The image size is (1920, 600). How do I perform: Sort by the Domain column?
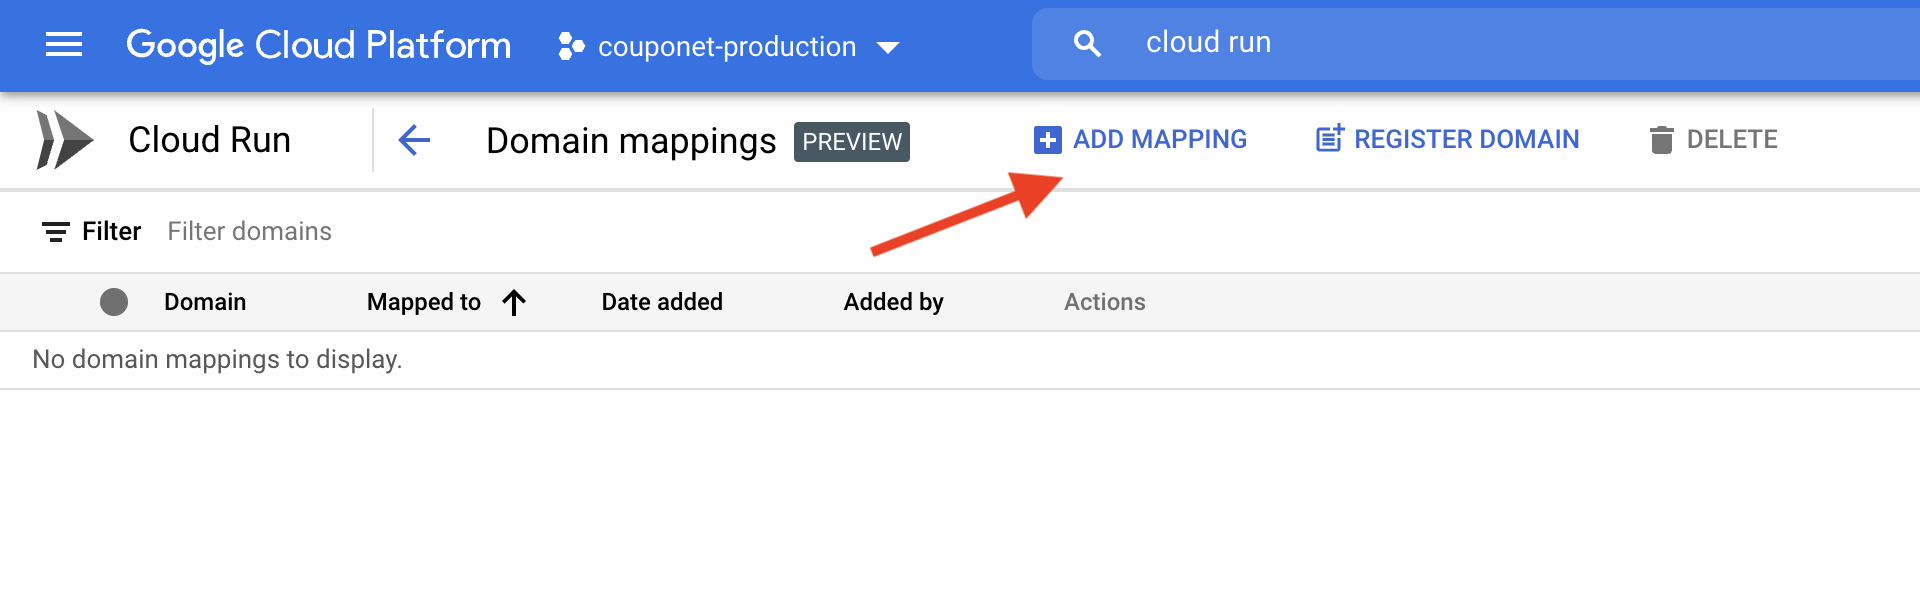click(205, 302)
